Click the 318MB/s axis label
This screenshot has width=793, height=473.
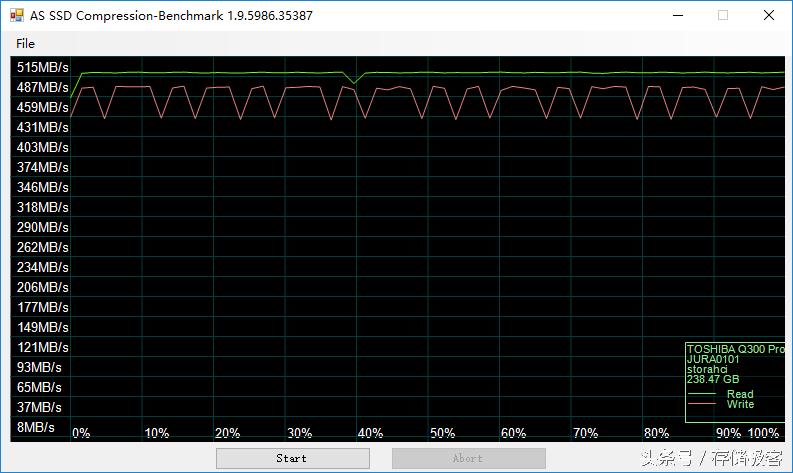42,207
